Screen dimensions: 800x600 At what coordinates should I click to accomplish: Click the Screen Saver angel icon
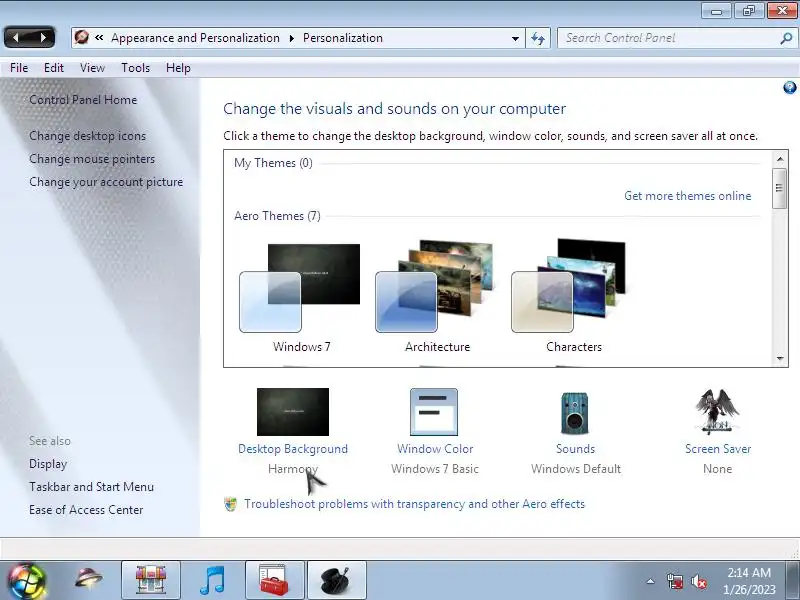pyautogui.click(x=717, y=412)
